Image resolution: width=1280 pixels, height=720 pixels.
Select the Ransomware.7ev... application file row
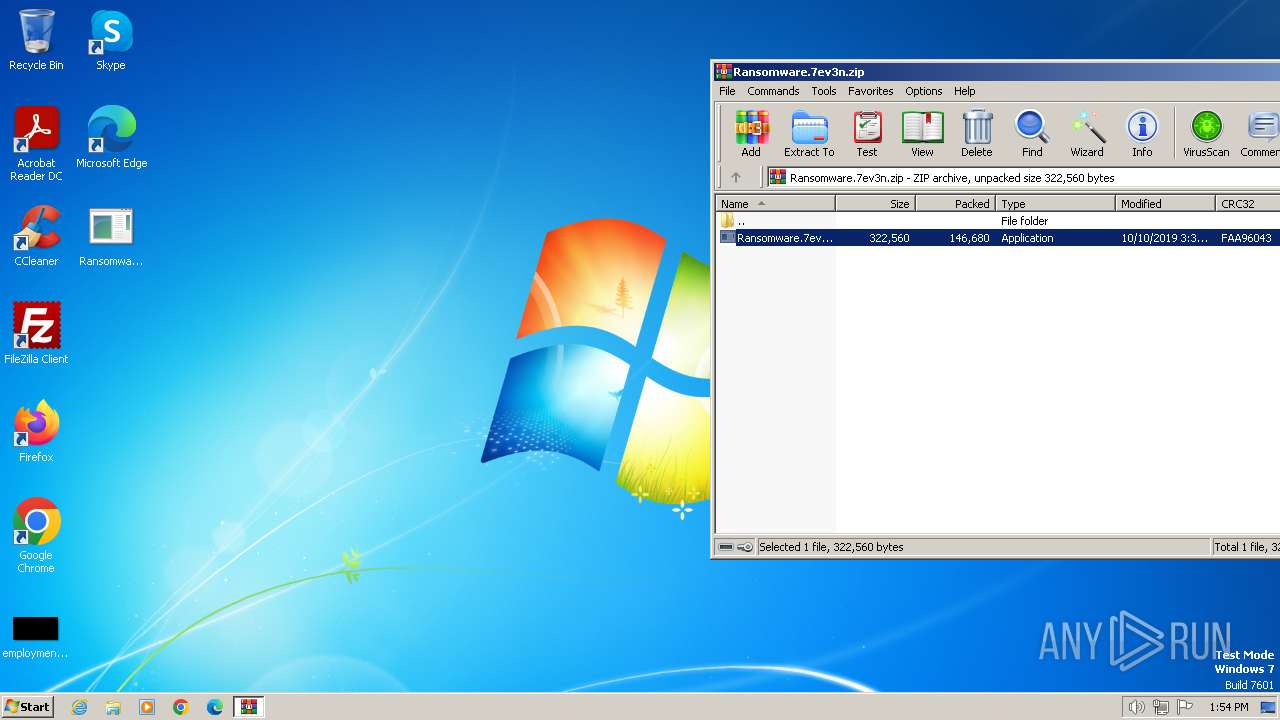click(998, 238)
